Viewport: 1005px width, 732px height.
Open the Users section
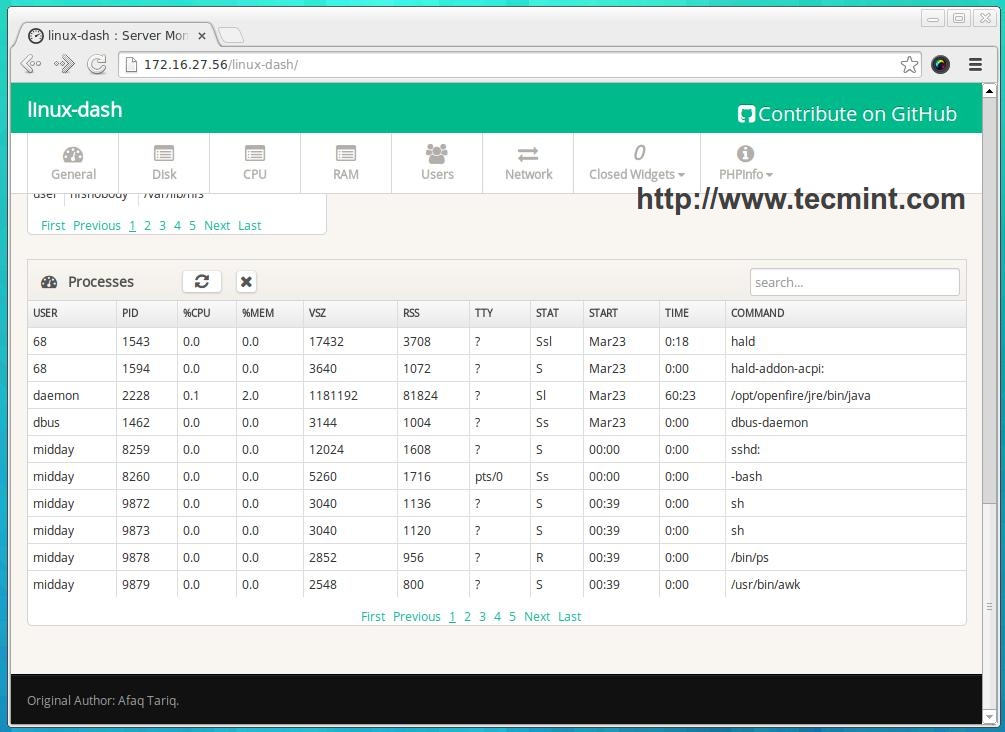coord(437,163)
